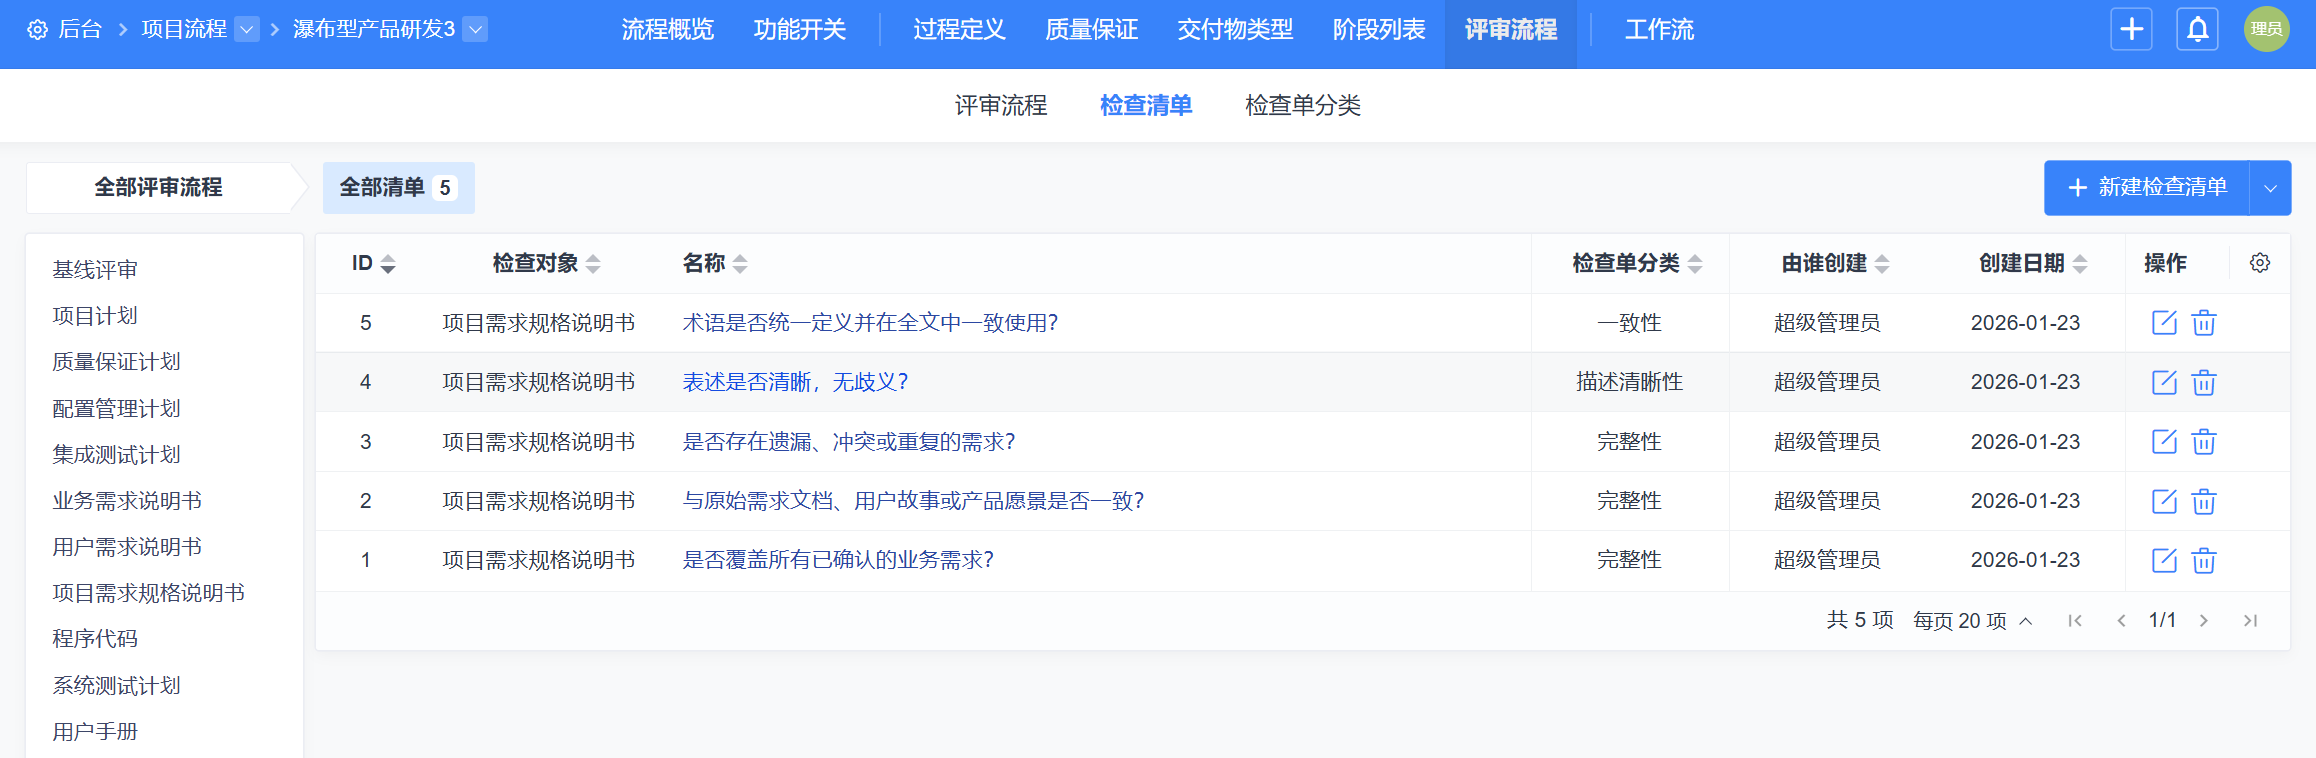Sort table by ID column
This screenshot has height=758, width=2316.
coord(373,263)
